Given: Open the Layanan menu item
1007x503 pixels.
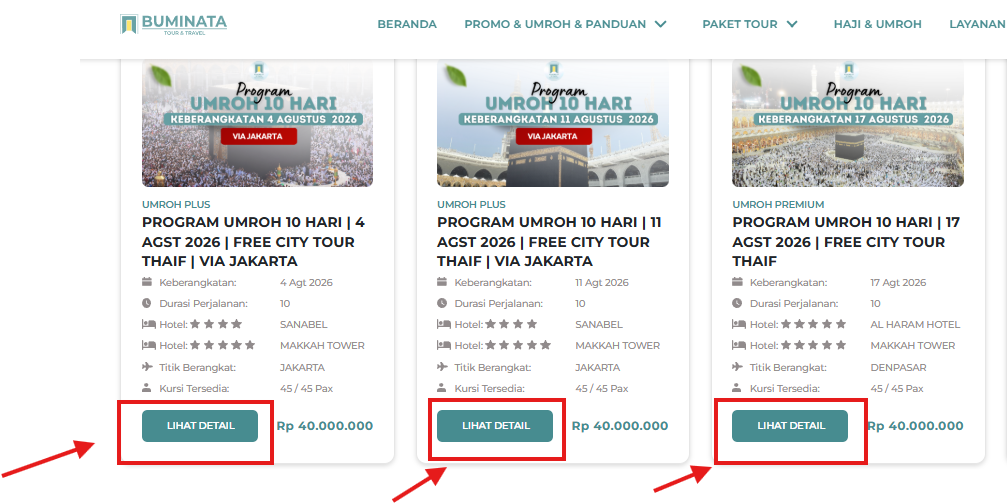Looking at the screenshot, I should pyautogui.click(x=977, y=24).
